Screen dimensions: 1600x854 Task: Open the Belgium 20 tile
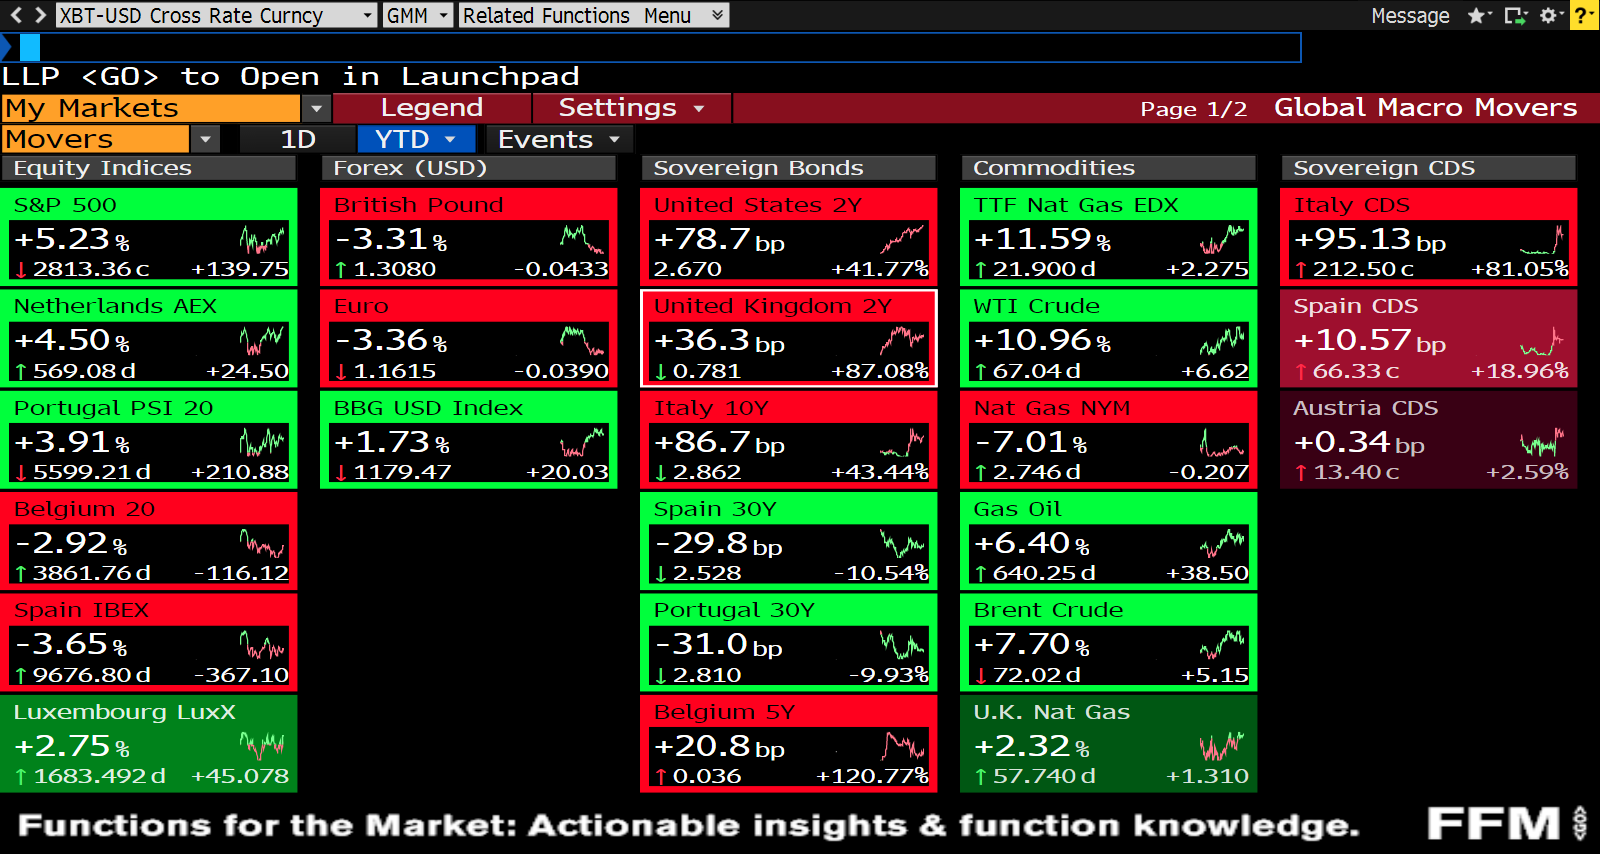click(149, 541)
